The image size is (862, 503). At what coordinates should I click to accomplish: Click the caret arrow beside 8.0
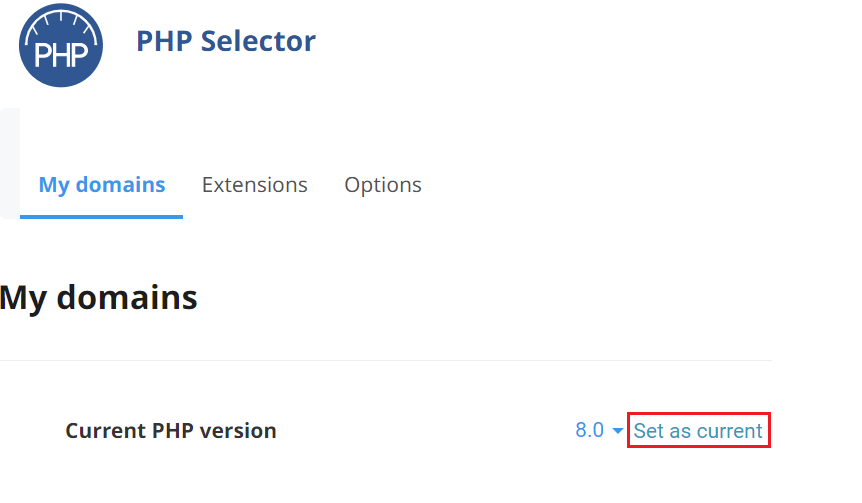click(x=617, y=432)
